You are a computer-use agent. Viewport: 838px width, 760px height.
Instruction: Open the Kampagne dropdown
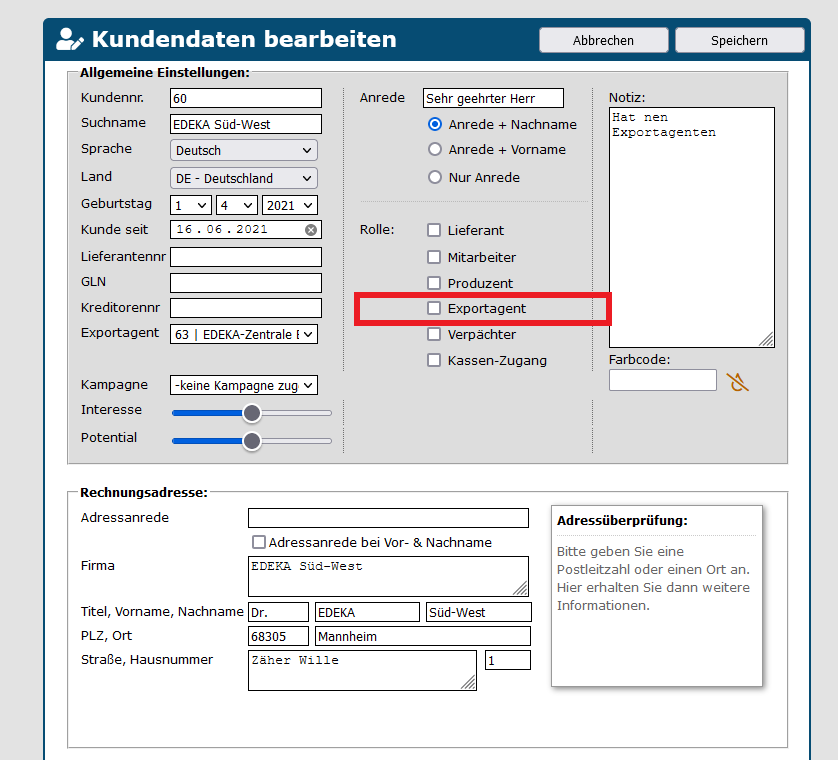point(244,385)
